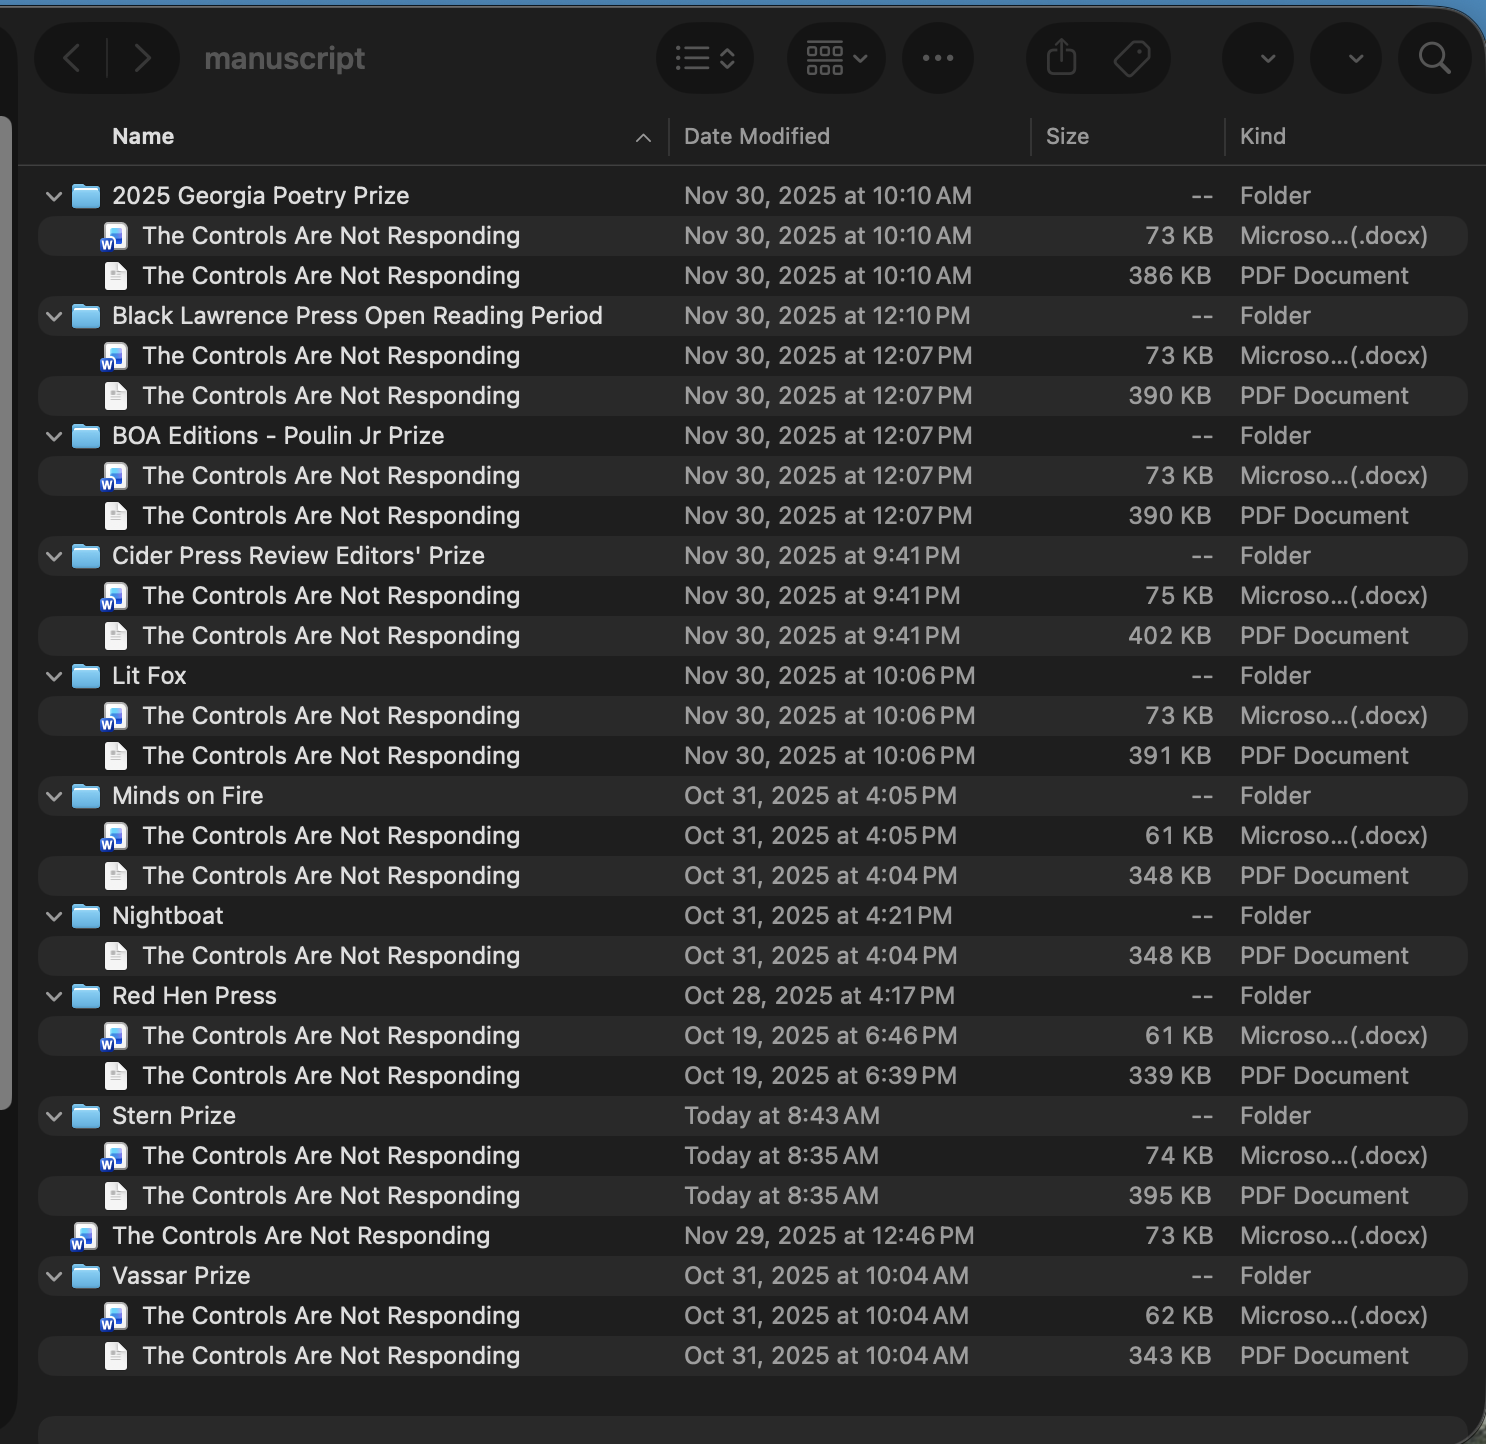Open the group-by grid menu

836,58
